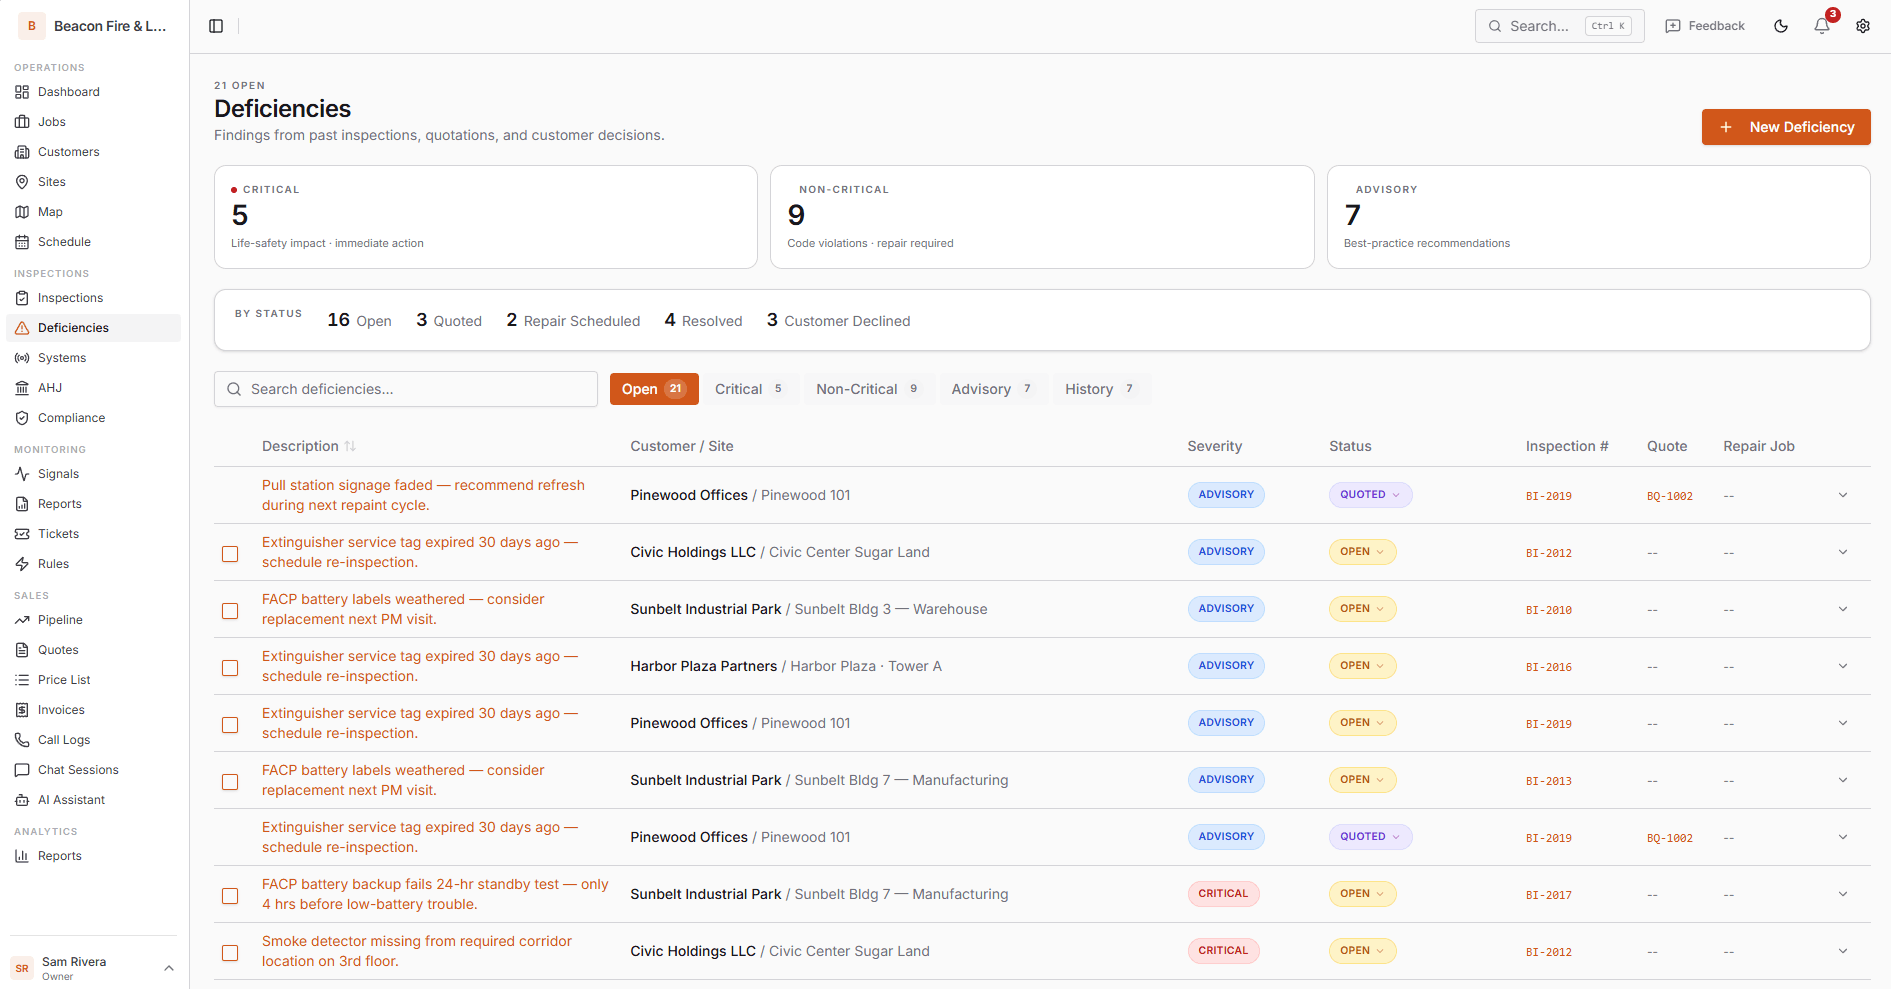Open AI Assistant in the sidebar
The height and width of the screenshot is (989, 1891).
[x=71, y=800]
